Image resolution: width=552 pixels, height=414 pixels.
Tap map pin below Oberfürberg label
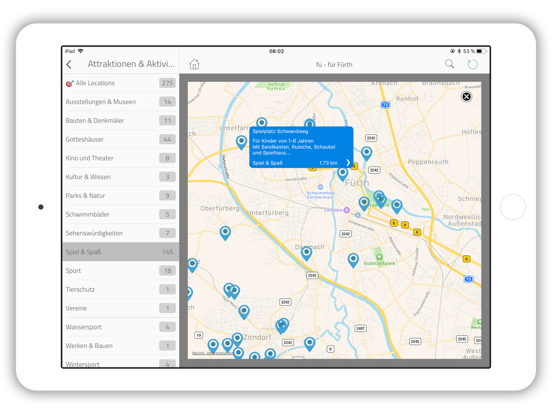(225, 233)
